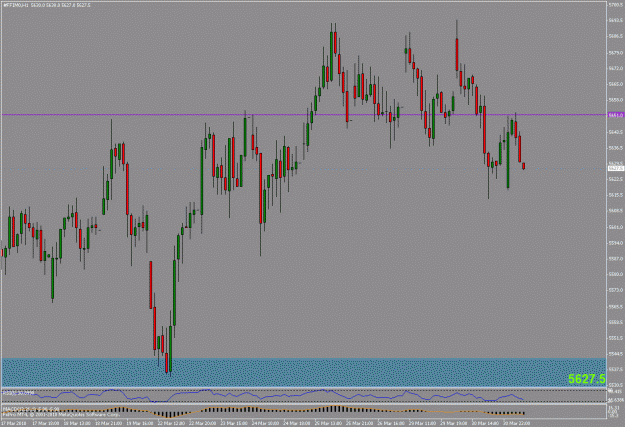
Task: Click the large green 5627.5 price label
Action: [587, 379]
